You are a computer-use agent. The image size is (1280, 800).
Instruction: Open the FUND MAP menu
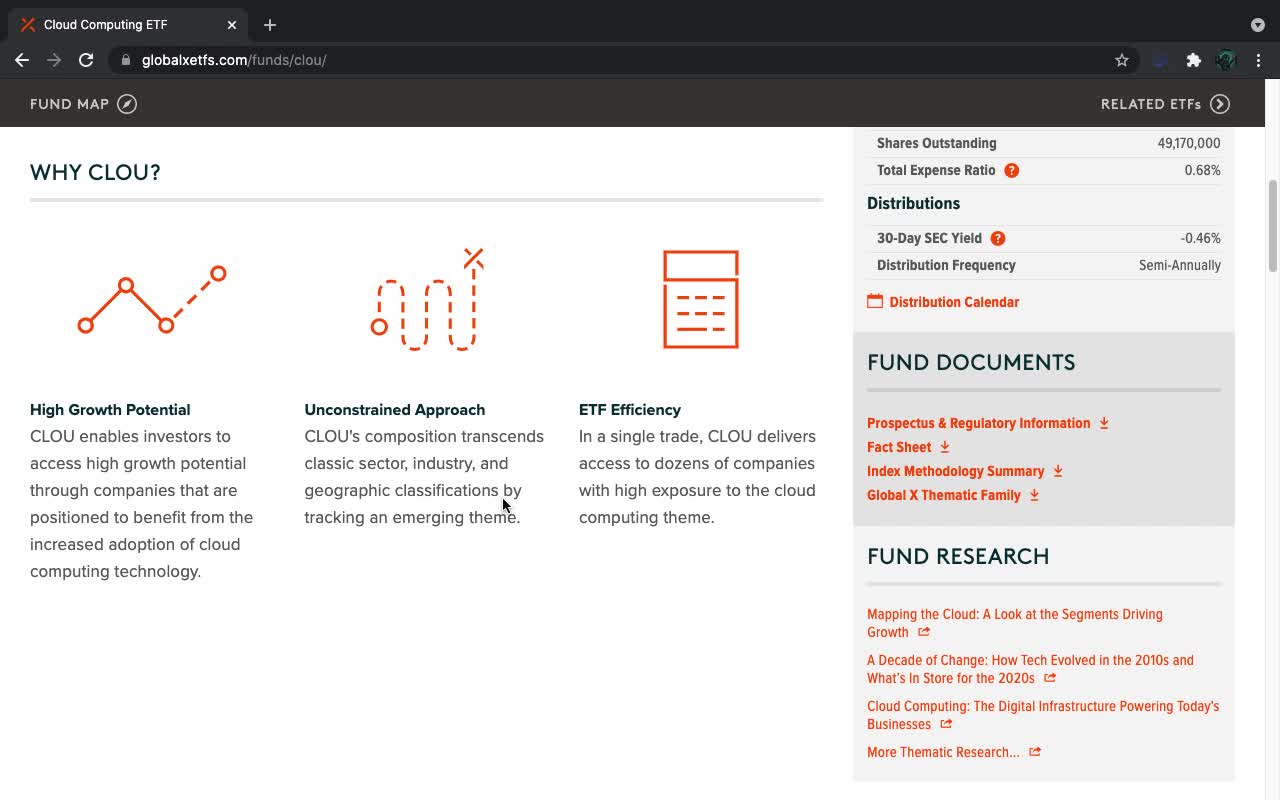83,104
